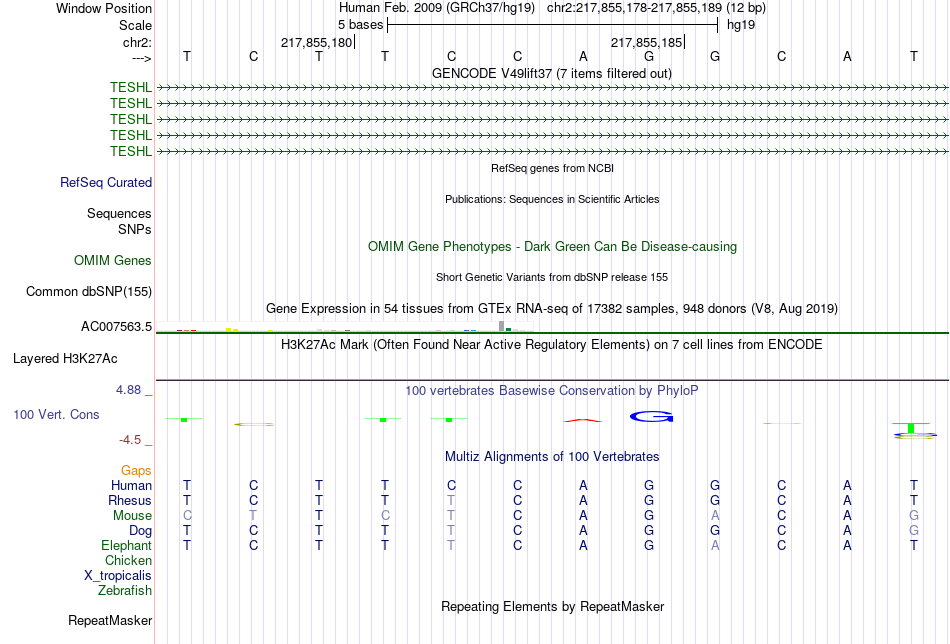The image size is (950, 644).
Task: Click the AC007563.5 gene label
Action: [x=116, y=327]
